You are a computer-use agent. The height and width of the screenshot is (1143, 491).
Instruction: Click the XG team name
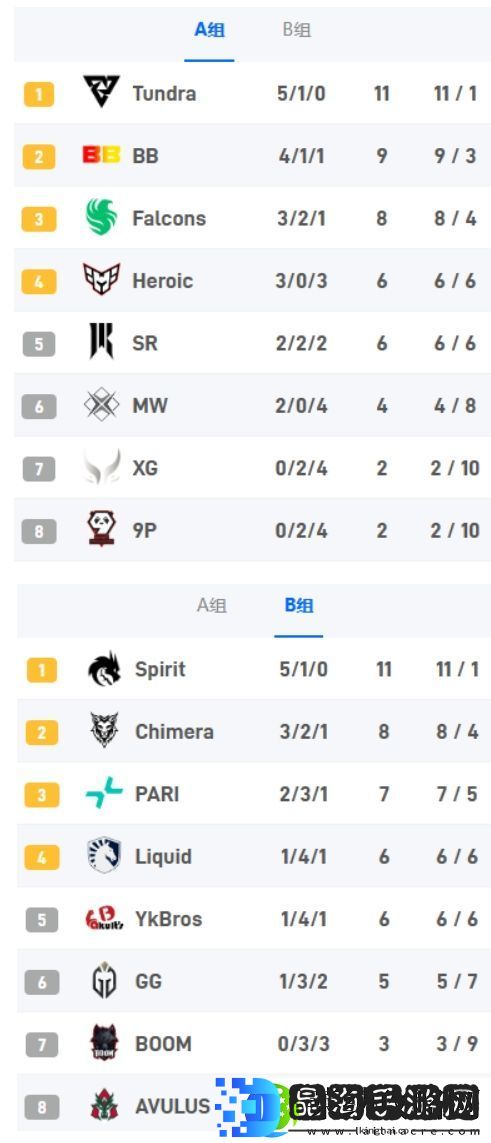coord(145,468)
